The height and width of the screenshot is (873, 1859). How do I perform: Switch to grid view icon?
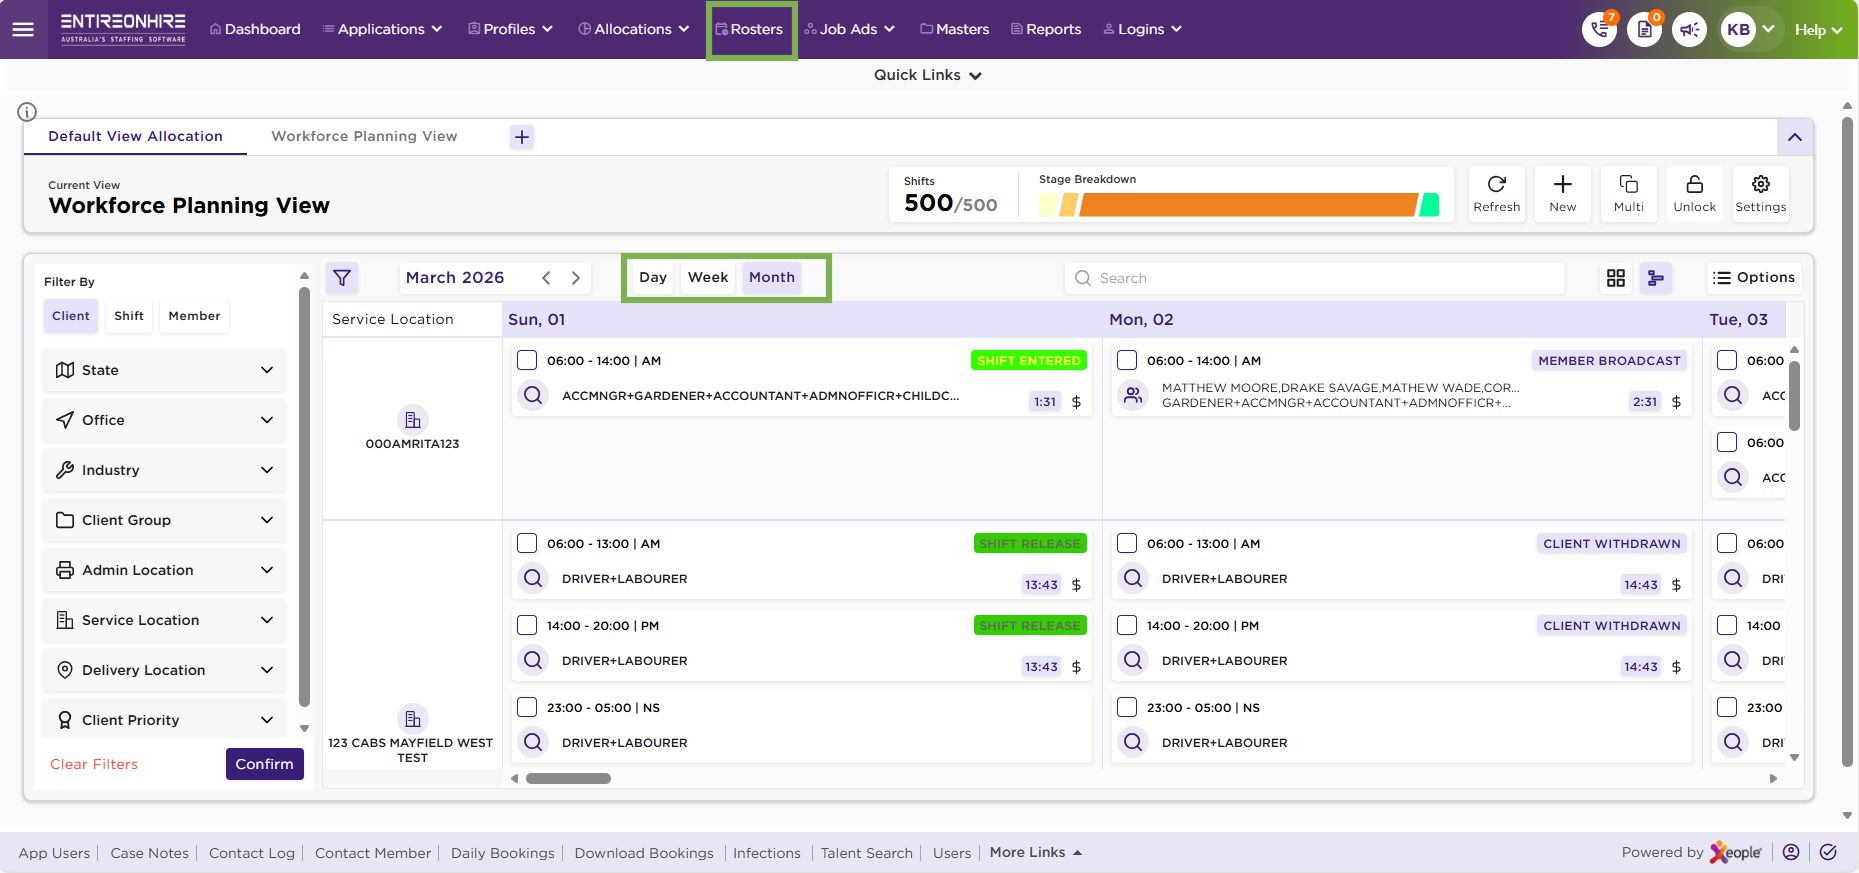(1616, 278)
